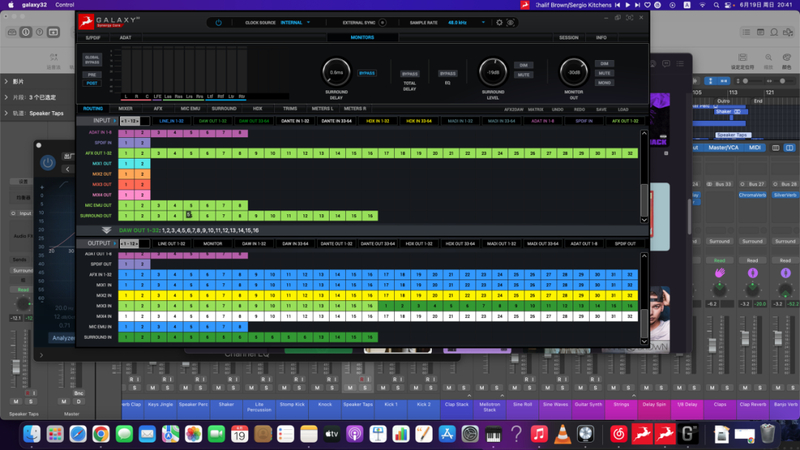Click Surround Delay knob

(336, 72)
